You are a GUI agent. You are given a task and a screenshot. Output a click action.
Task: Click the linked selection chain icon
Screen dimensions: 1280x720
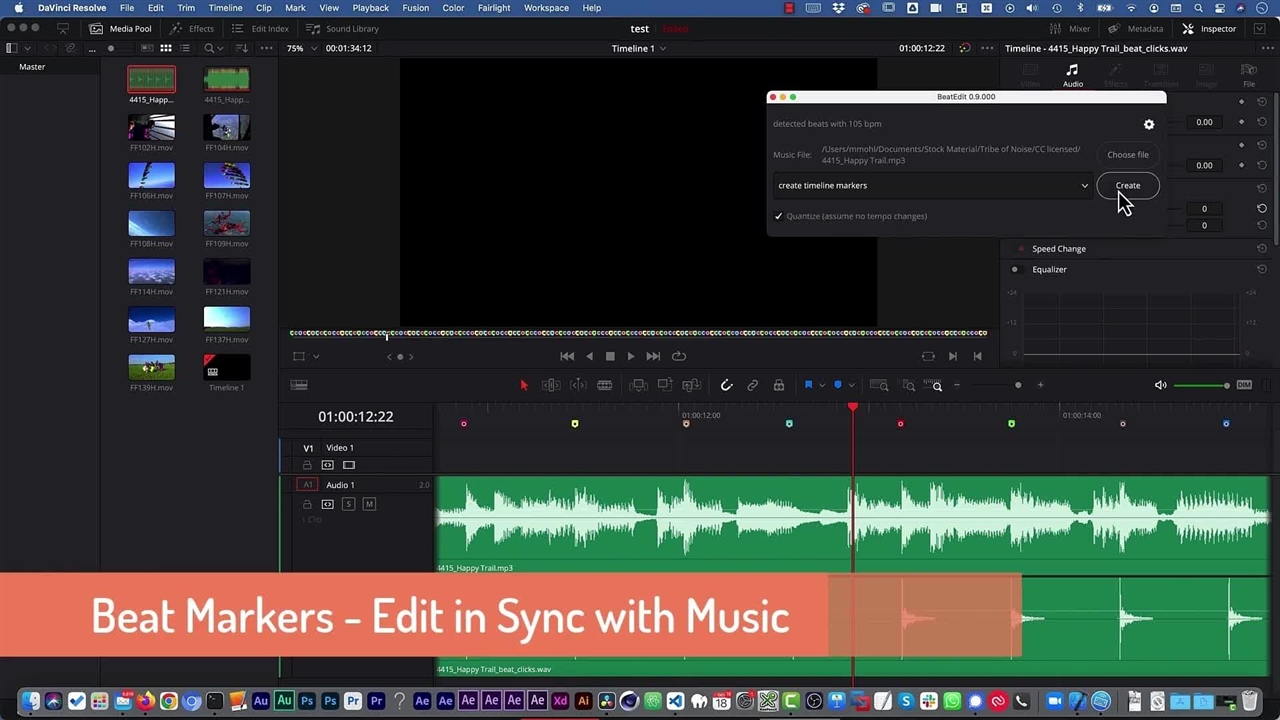point(752,385)
